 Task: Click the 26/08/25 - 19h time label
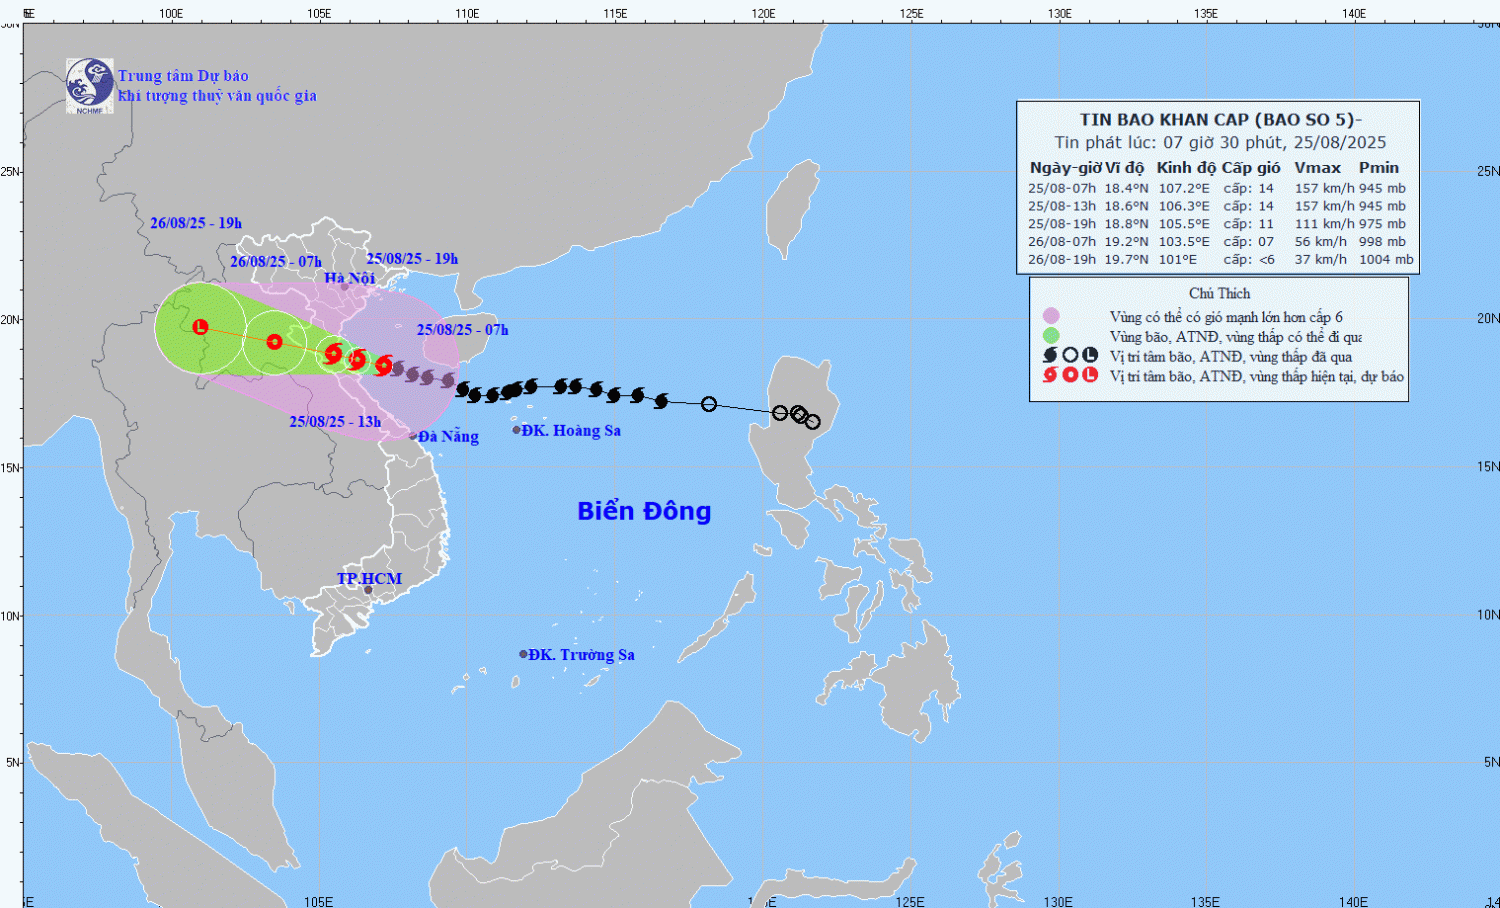click(x=196, y=223)
